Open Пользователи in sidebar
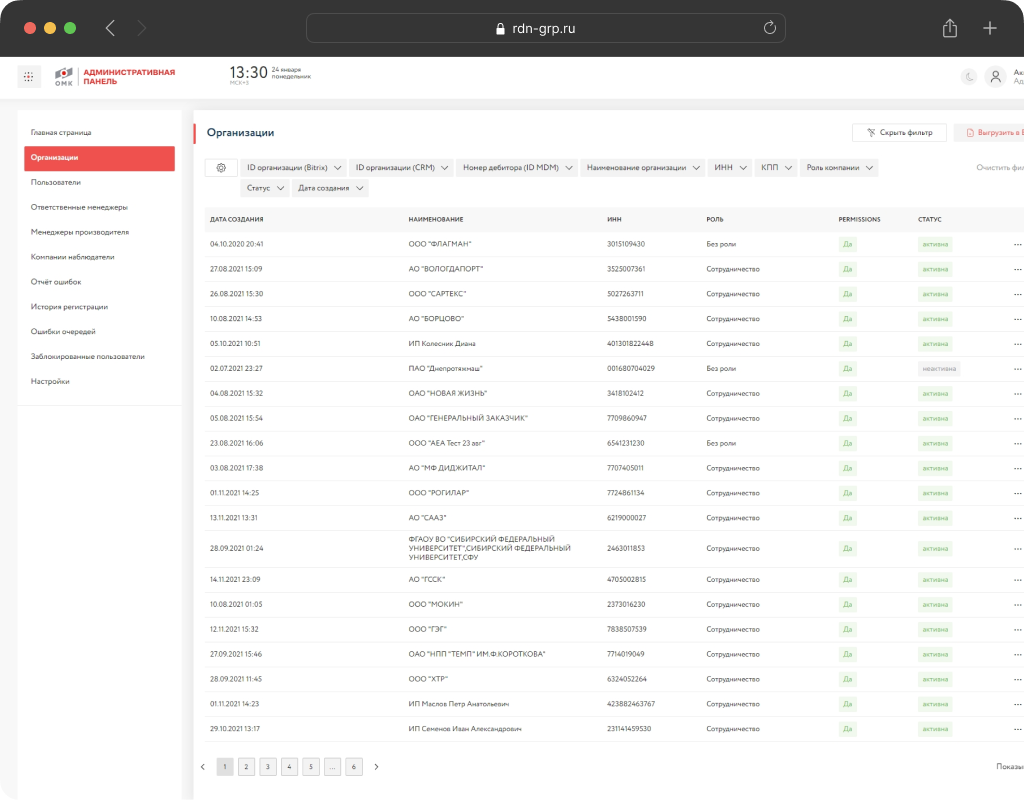The image size is (1024, 800). coord(56,183)
